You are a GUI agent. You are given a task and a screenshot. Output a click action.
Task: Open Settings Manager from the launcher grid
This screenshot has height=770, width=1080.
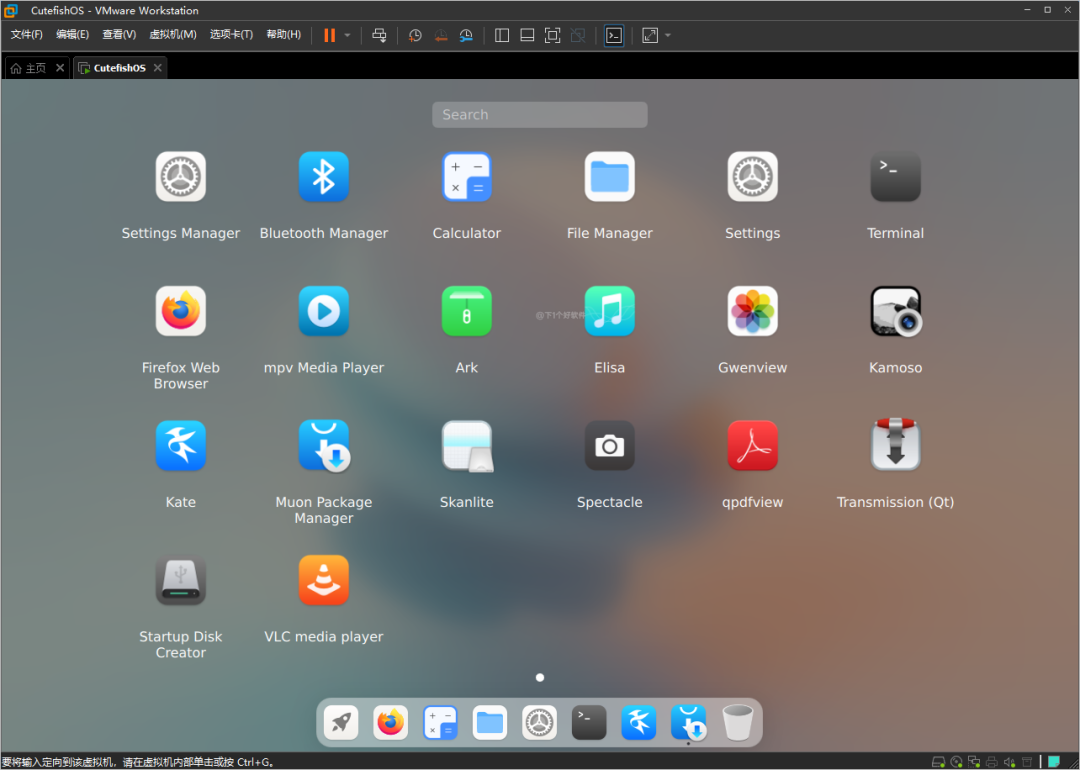[180, 177]
